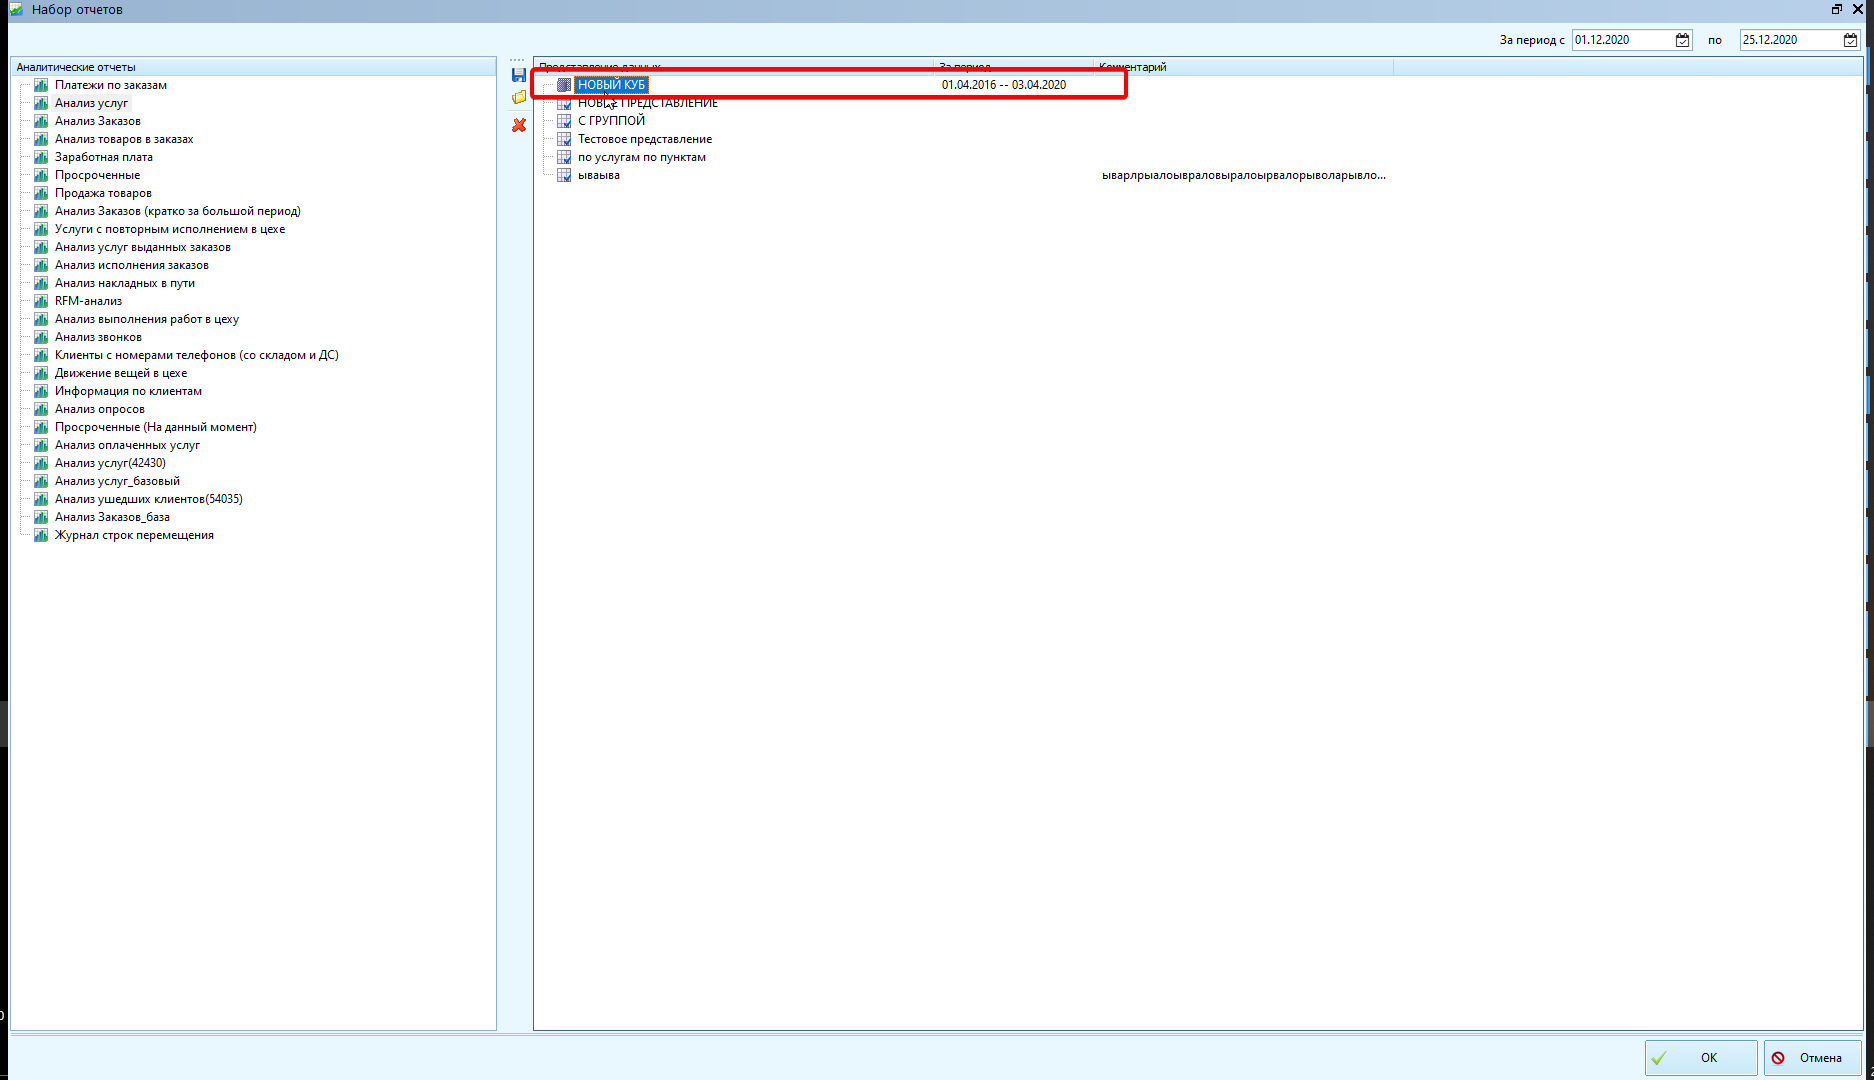Select the НОВЫЙ КУБ view
The width and height of the screenshot is (1874, 1080).
click(612, 85)
